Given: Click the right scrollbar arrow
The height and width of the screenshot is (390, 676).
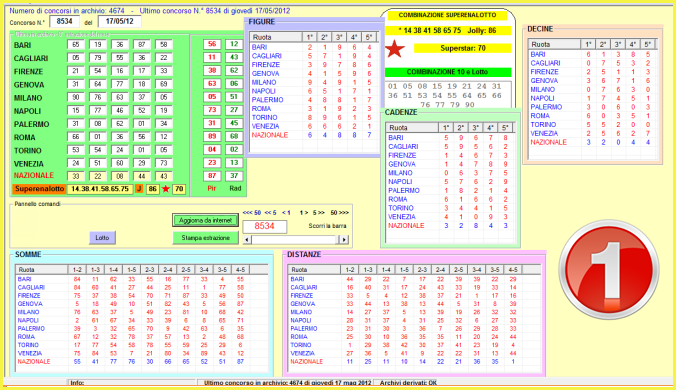Looking at the screenshot, I should coord(344,240).
